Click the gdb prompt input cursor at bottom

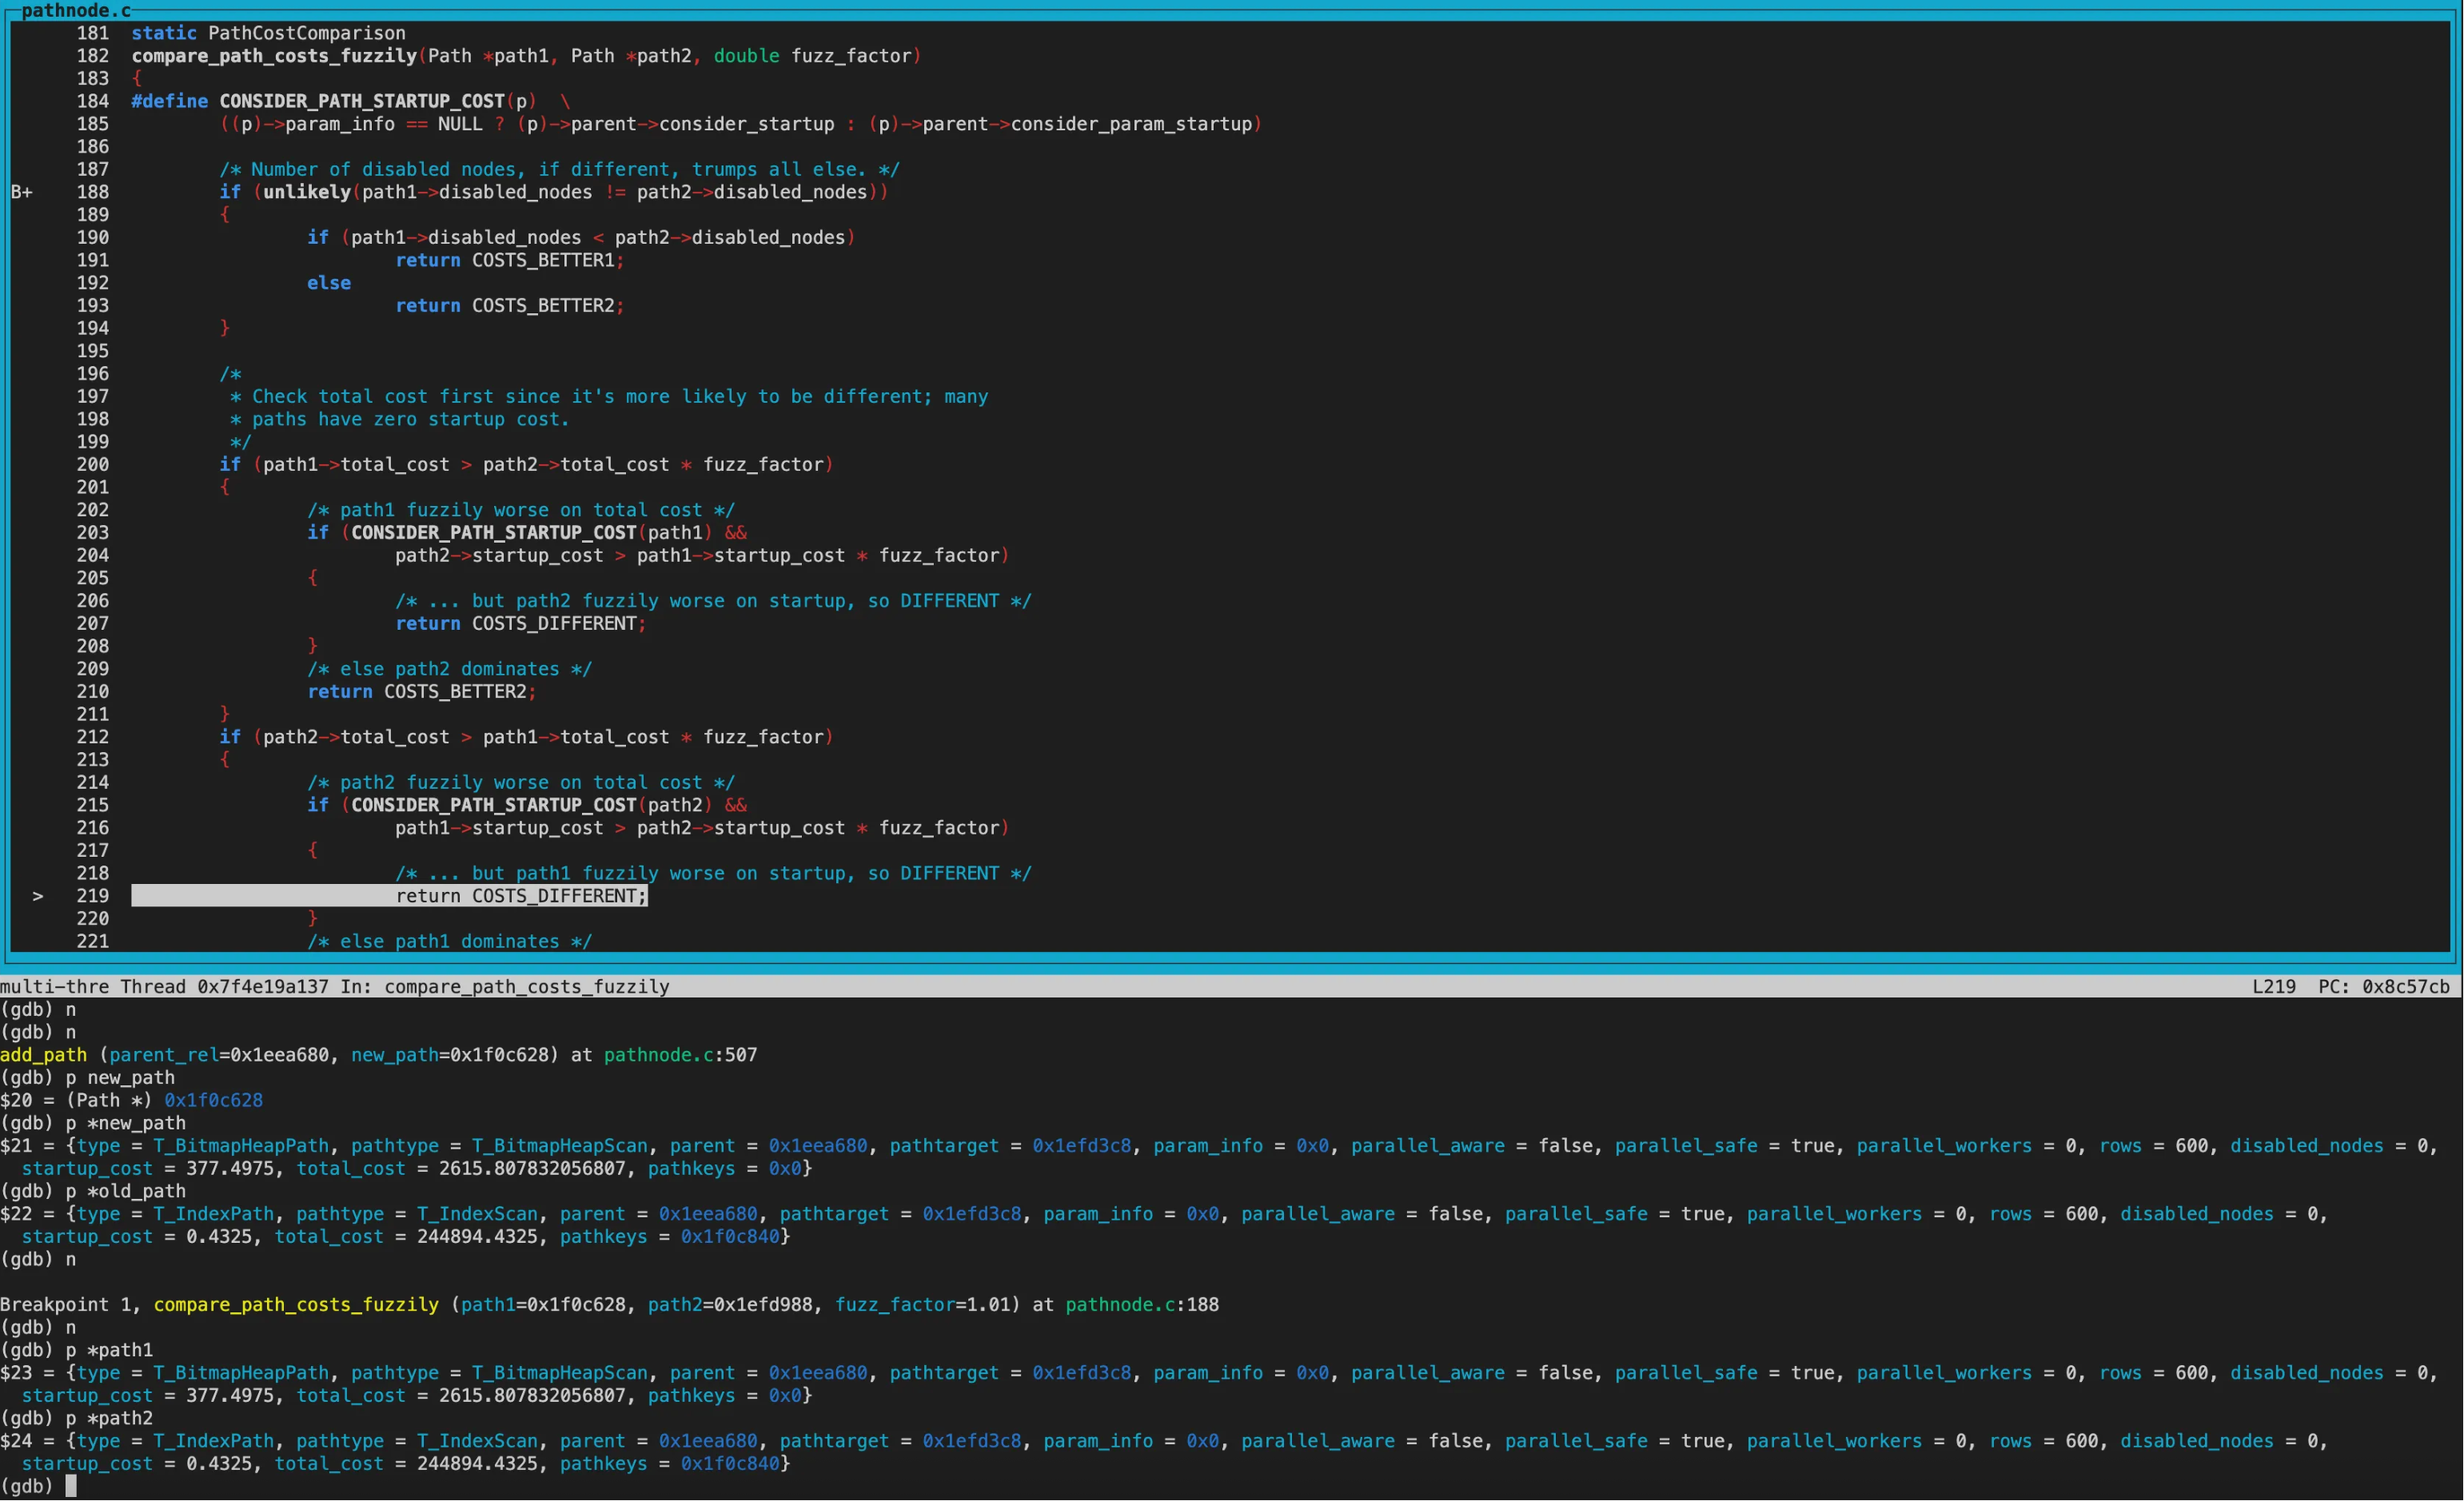[71, 1486]
